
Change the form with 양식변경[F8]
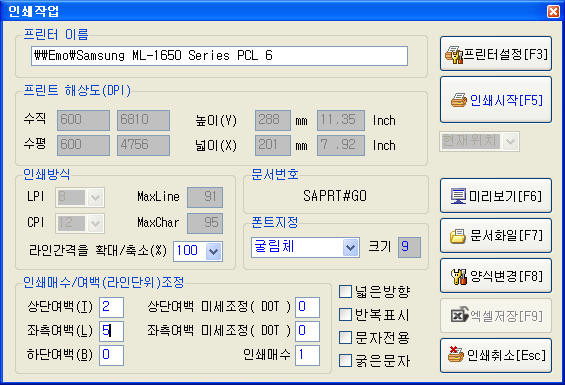coord(496,276)
